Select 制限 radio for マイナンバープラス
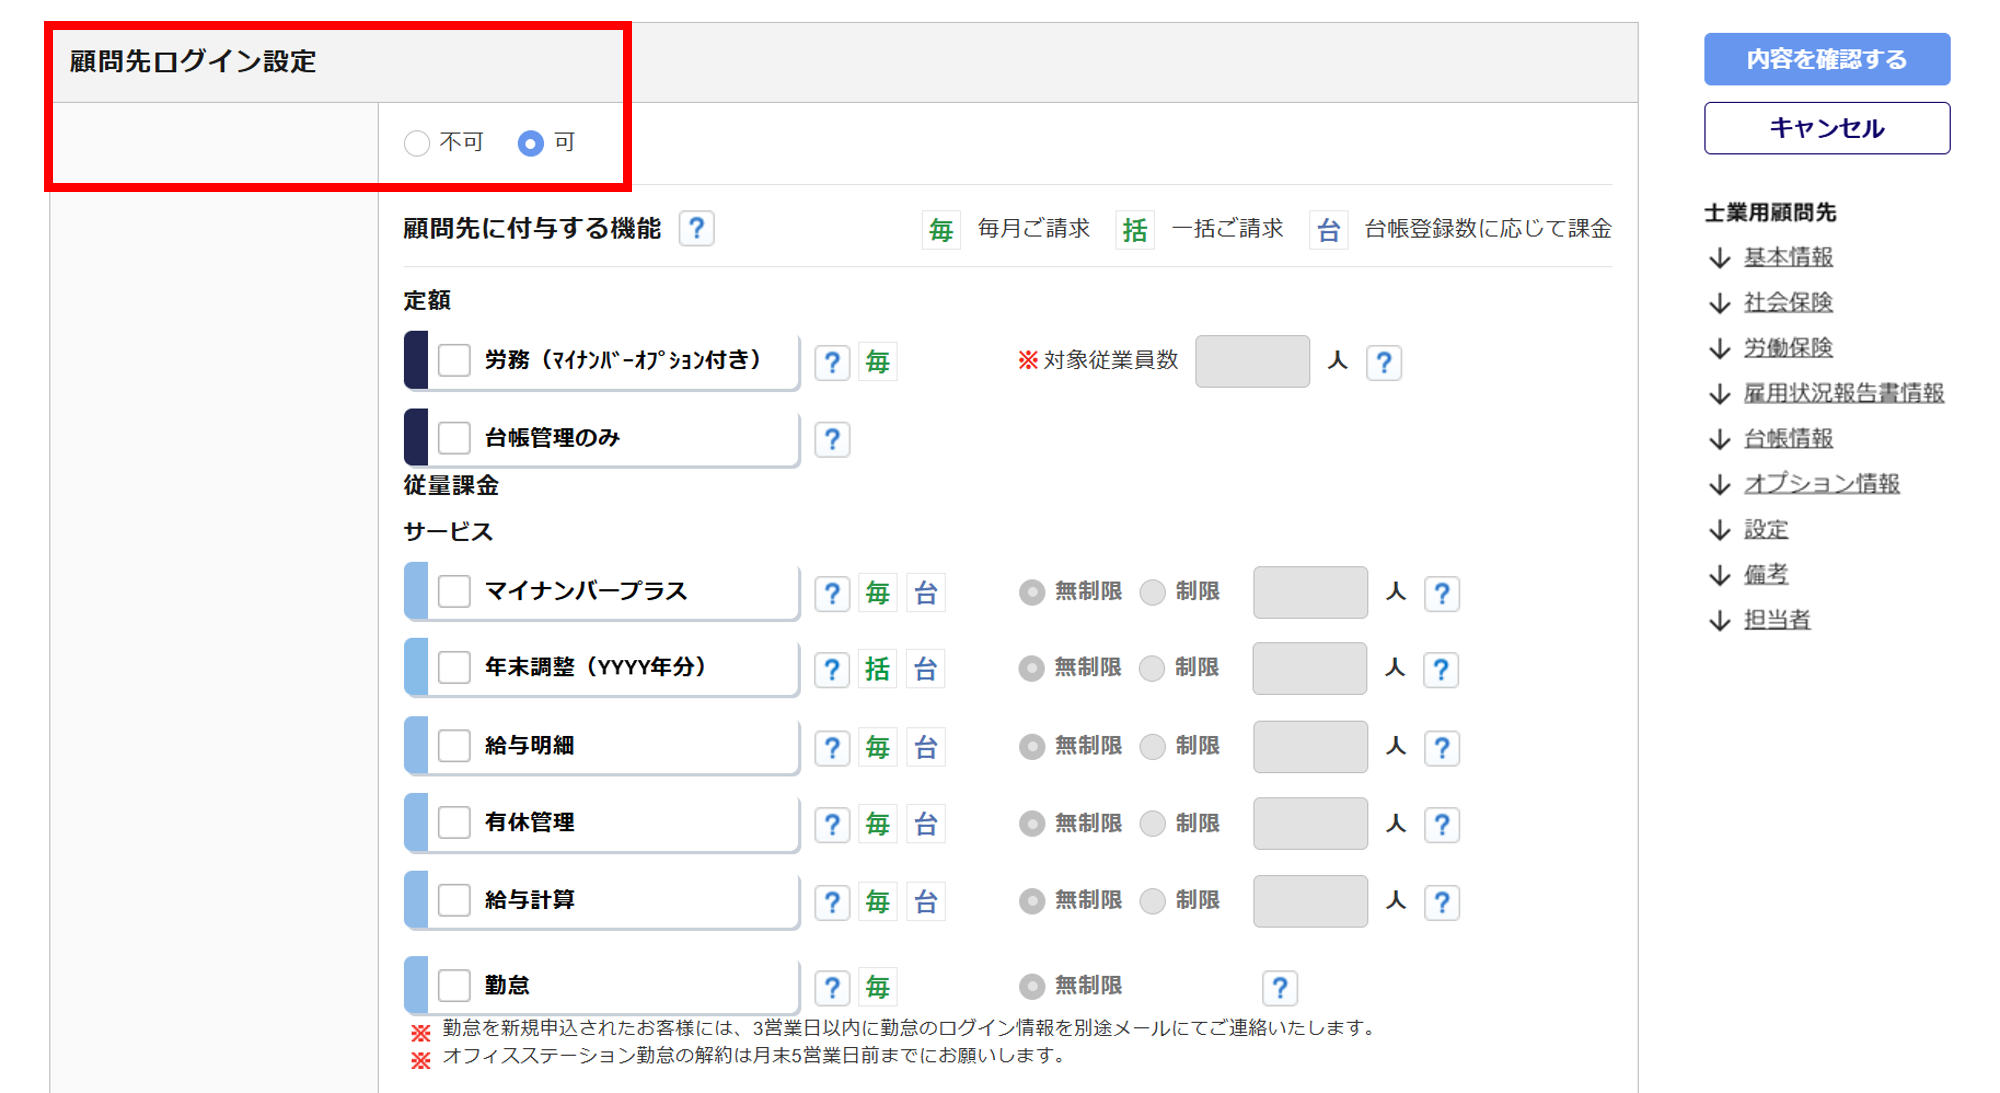This screenshot has height=1093, width=2000. coord(1153,592)
